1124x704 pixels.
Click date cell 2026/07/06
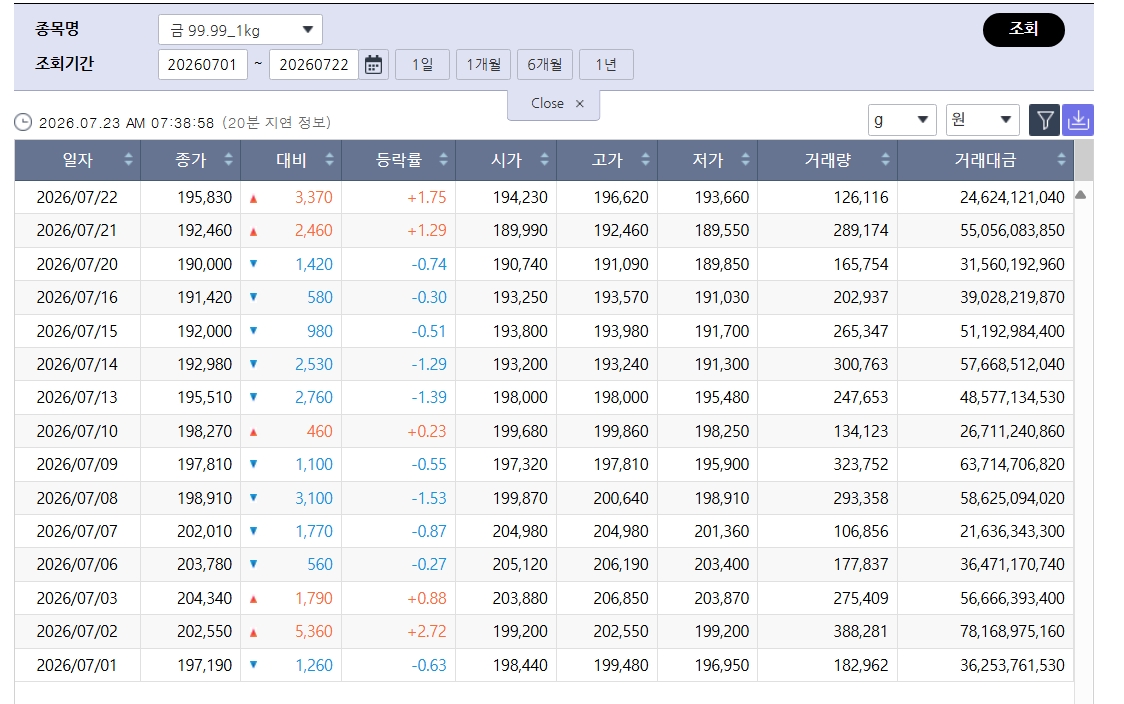(x=77, y=564)
